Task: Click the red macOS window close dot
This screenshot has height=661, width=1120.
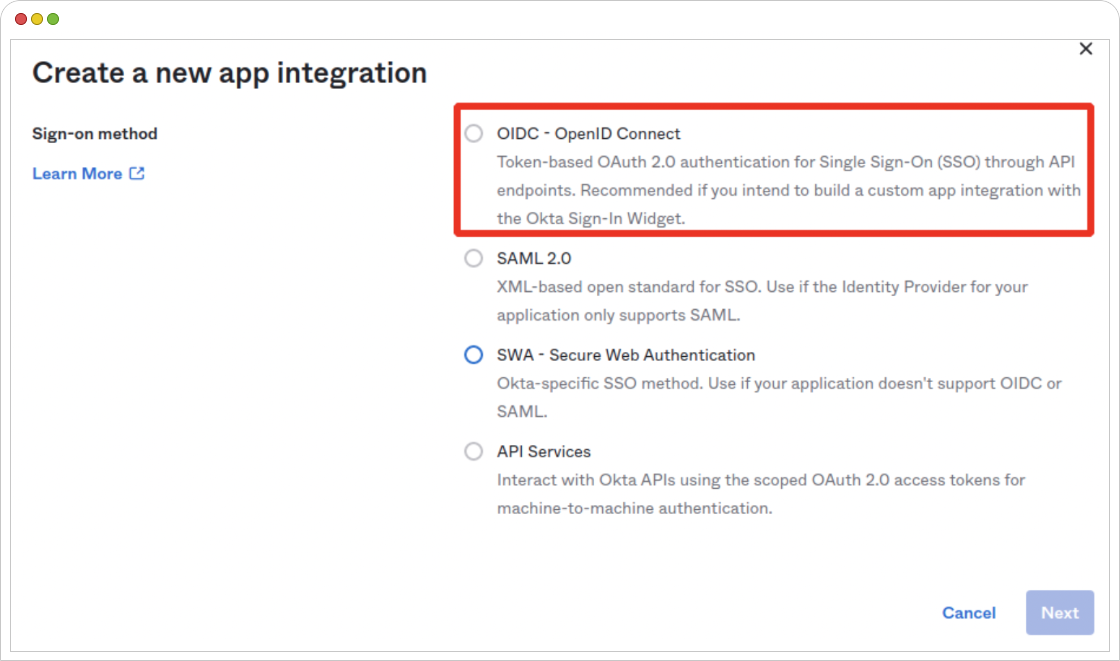Action: (21, 19)
